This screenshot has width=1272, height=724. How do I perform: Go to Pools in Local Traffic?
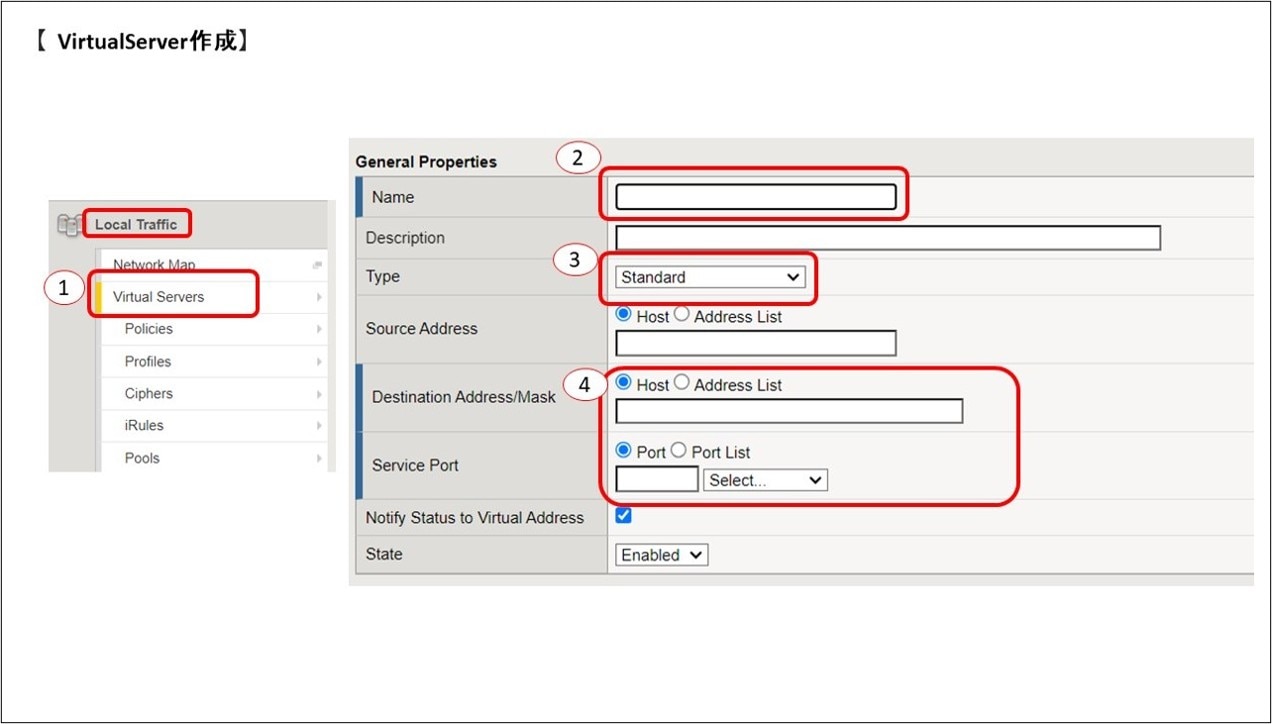pyautogui.click(x=142, y=458)
